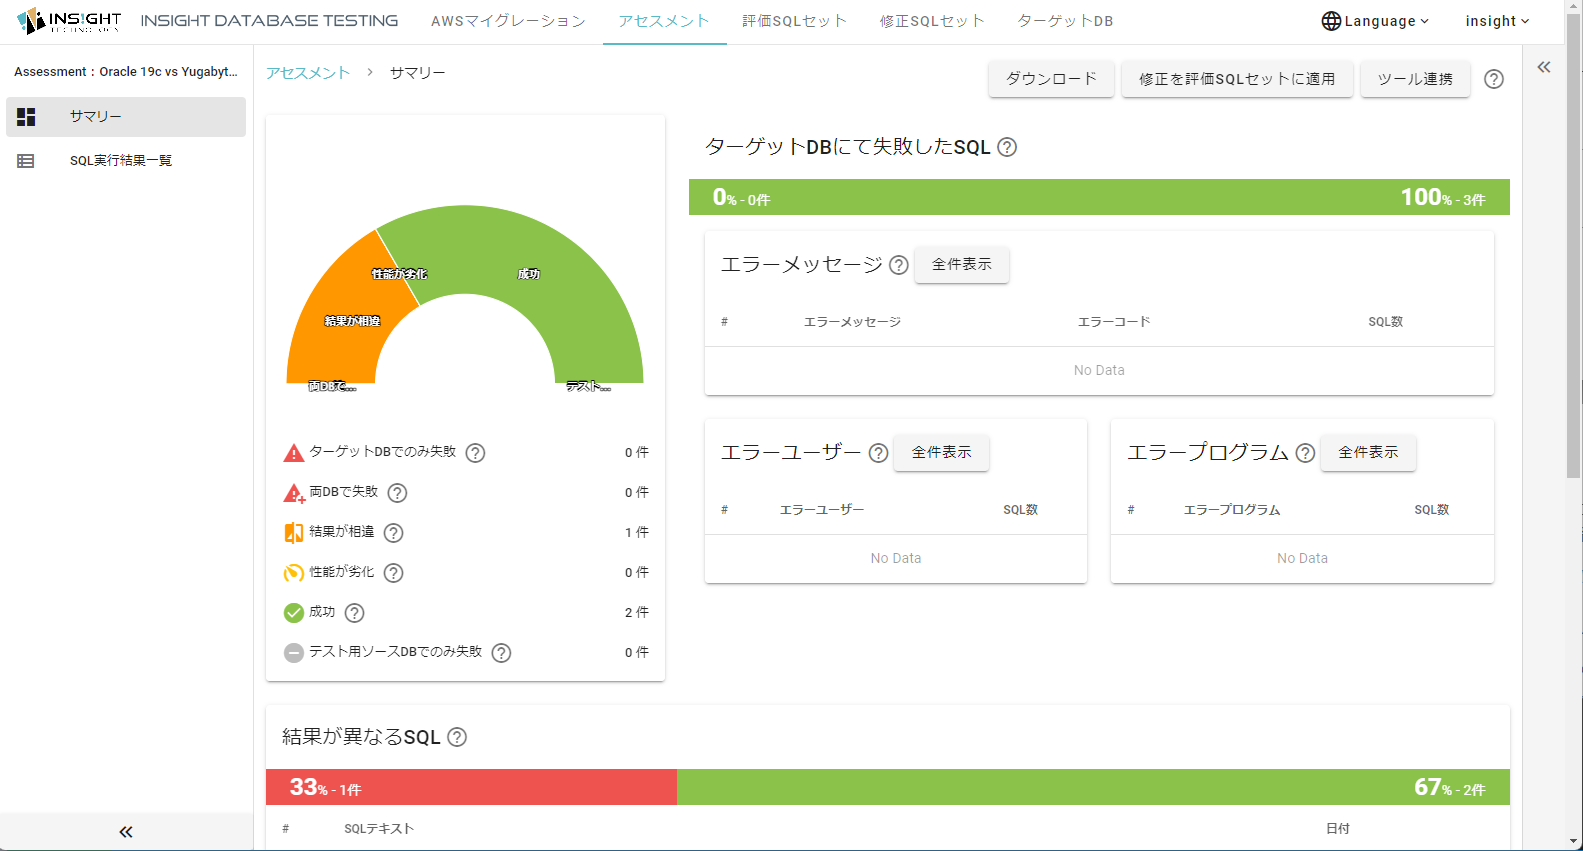Click the 1 件 count for 結果が相違
Viewport: 1583px width, 851px height.
pos(637,532)
